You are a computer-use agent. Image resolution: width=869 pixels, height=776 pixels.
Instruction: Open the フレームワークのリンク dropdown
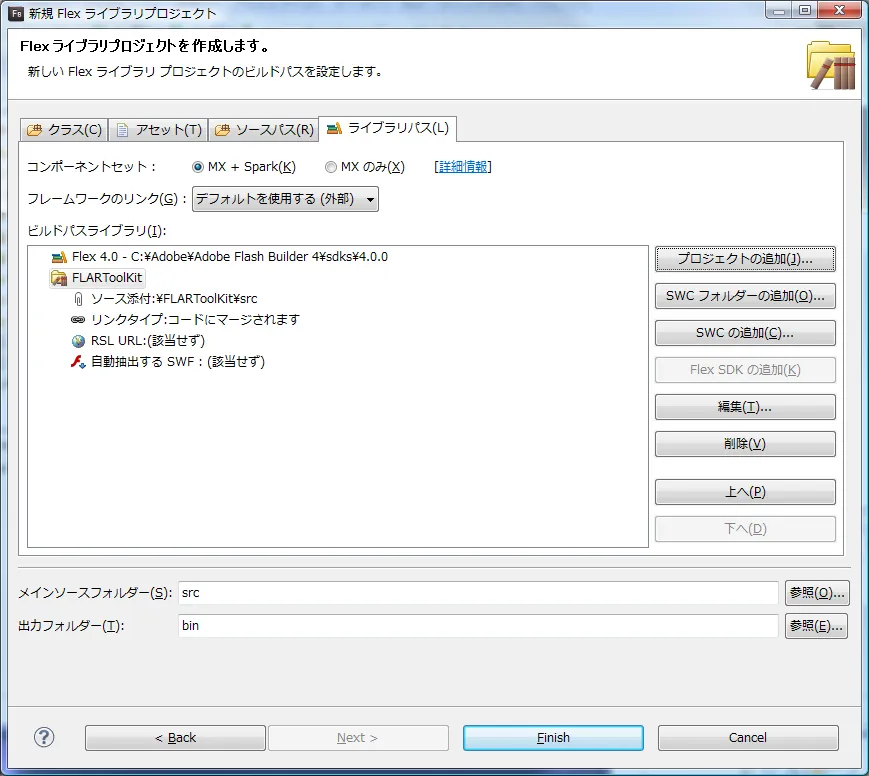coord(285,199)
